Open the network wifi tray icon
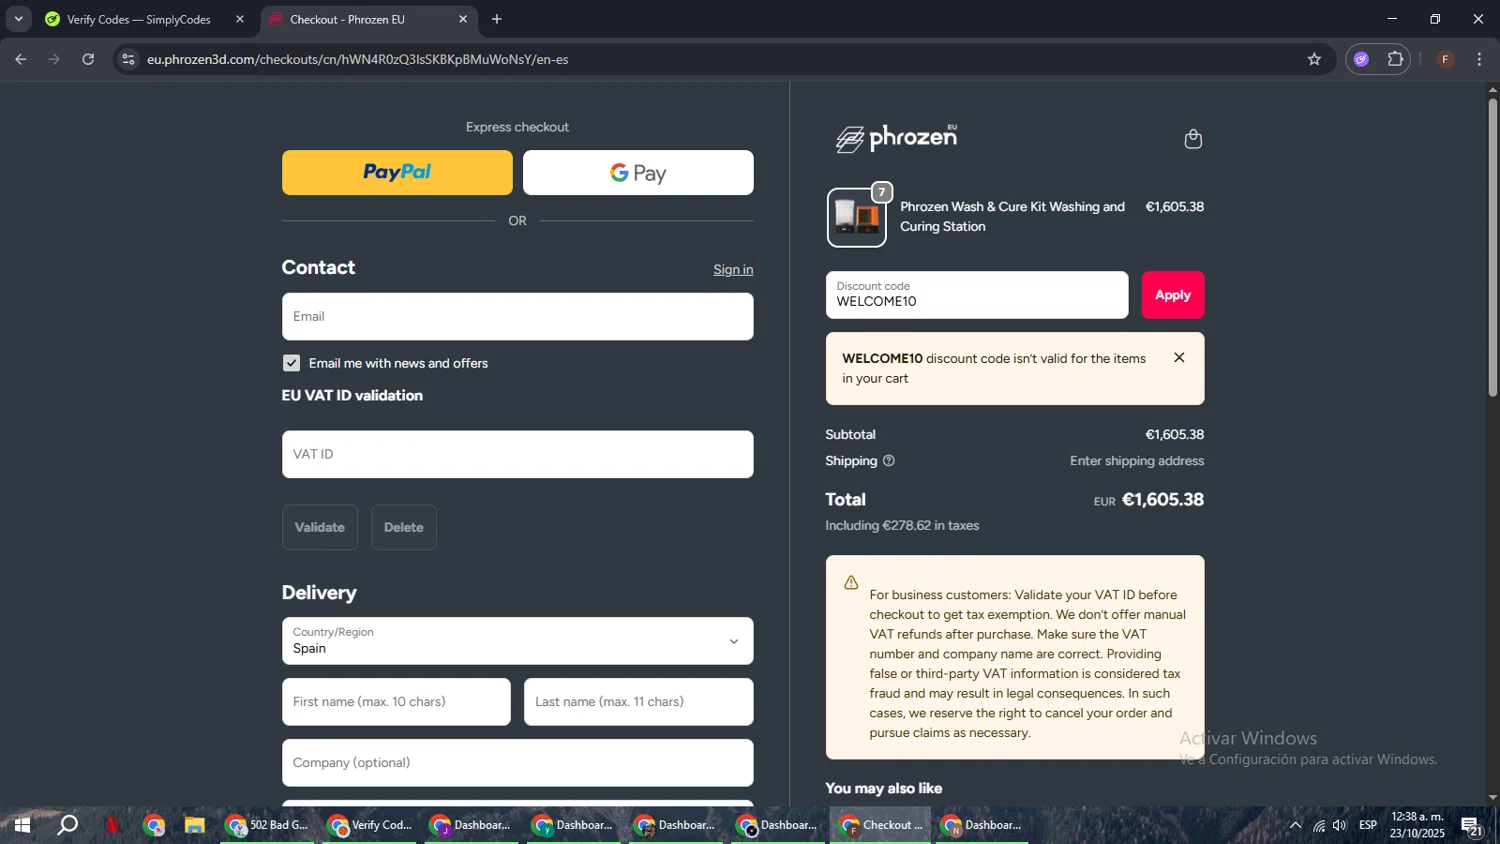Image resolution: width=1500 pixels, height=844 pixels. tap(1319, 825)
